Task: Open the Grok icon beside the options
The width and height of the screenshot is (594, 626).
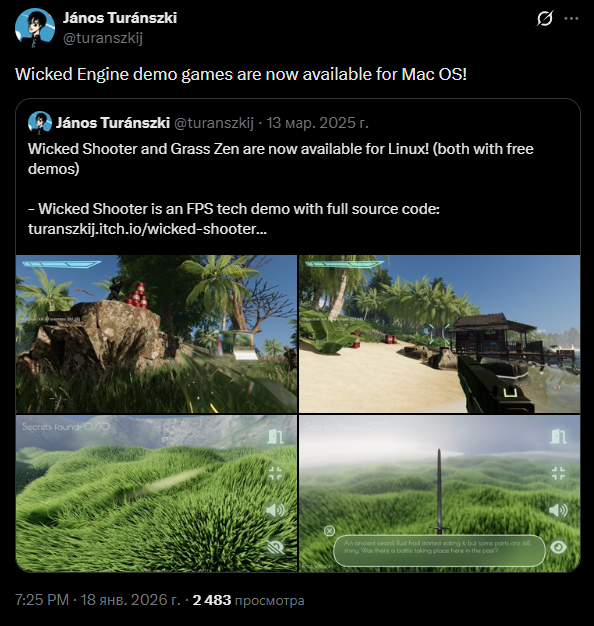Action: 544,18
